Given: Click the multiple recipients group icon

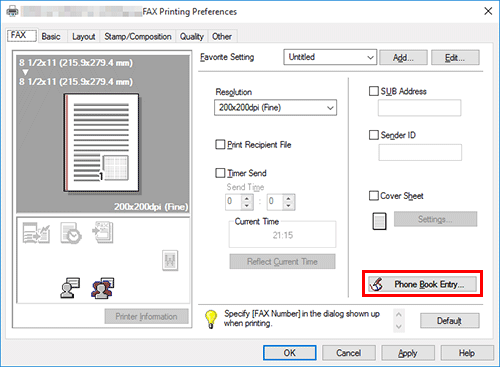Looking at the screenshot, I should (x=102, y=288).
